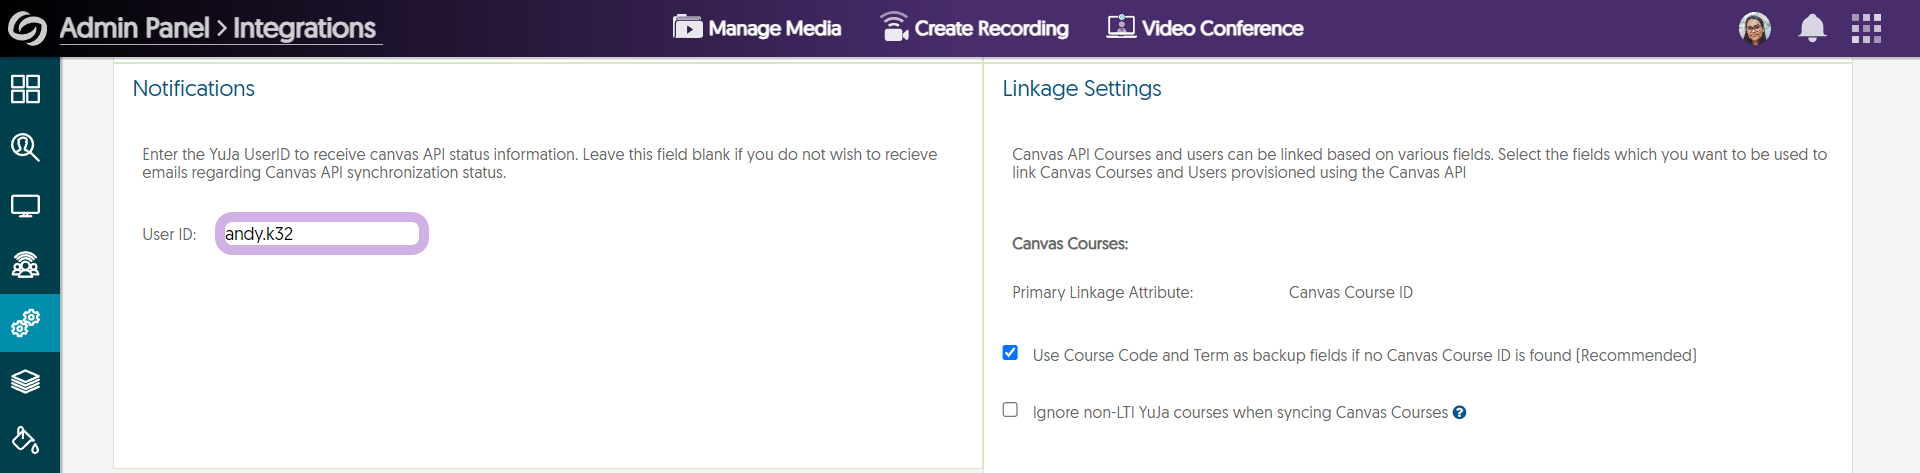Open the user groups sidebar icon
This screenshot has height=473, width=1920.
click(26, 265)
